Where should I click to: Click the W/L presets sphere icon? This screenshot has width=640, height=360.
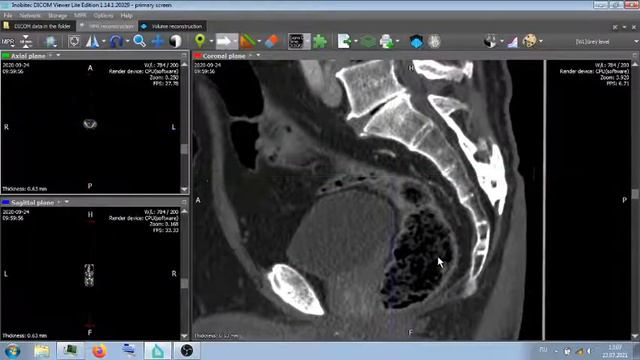[x=490, y=41]
